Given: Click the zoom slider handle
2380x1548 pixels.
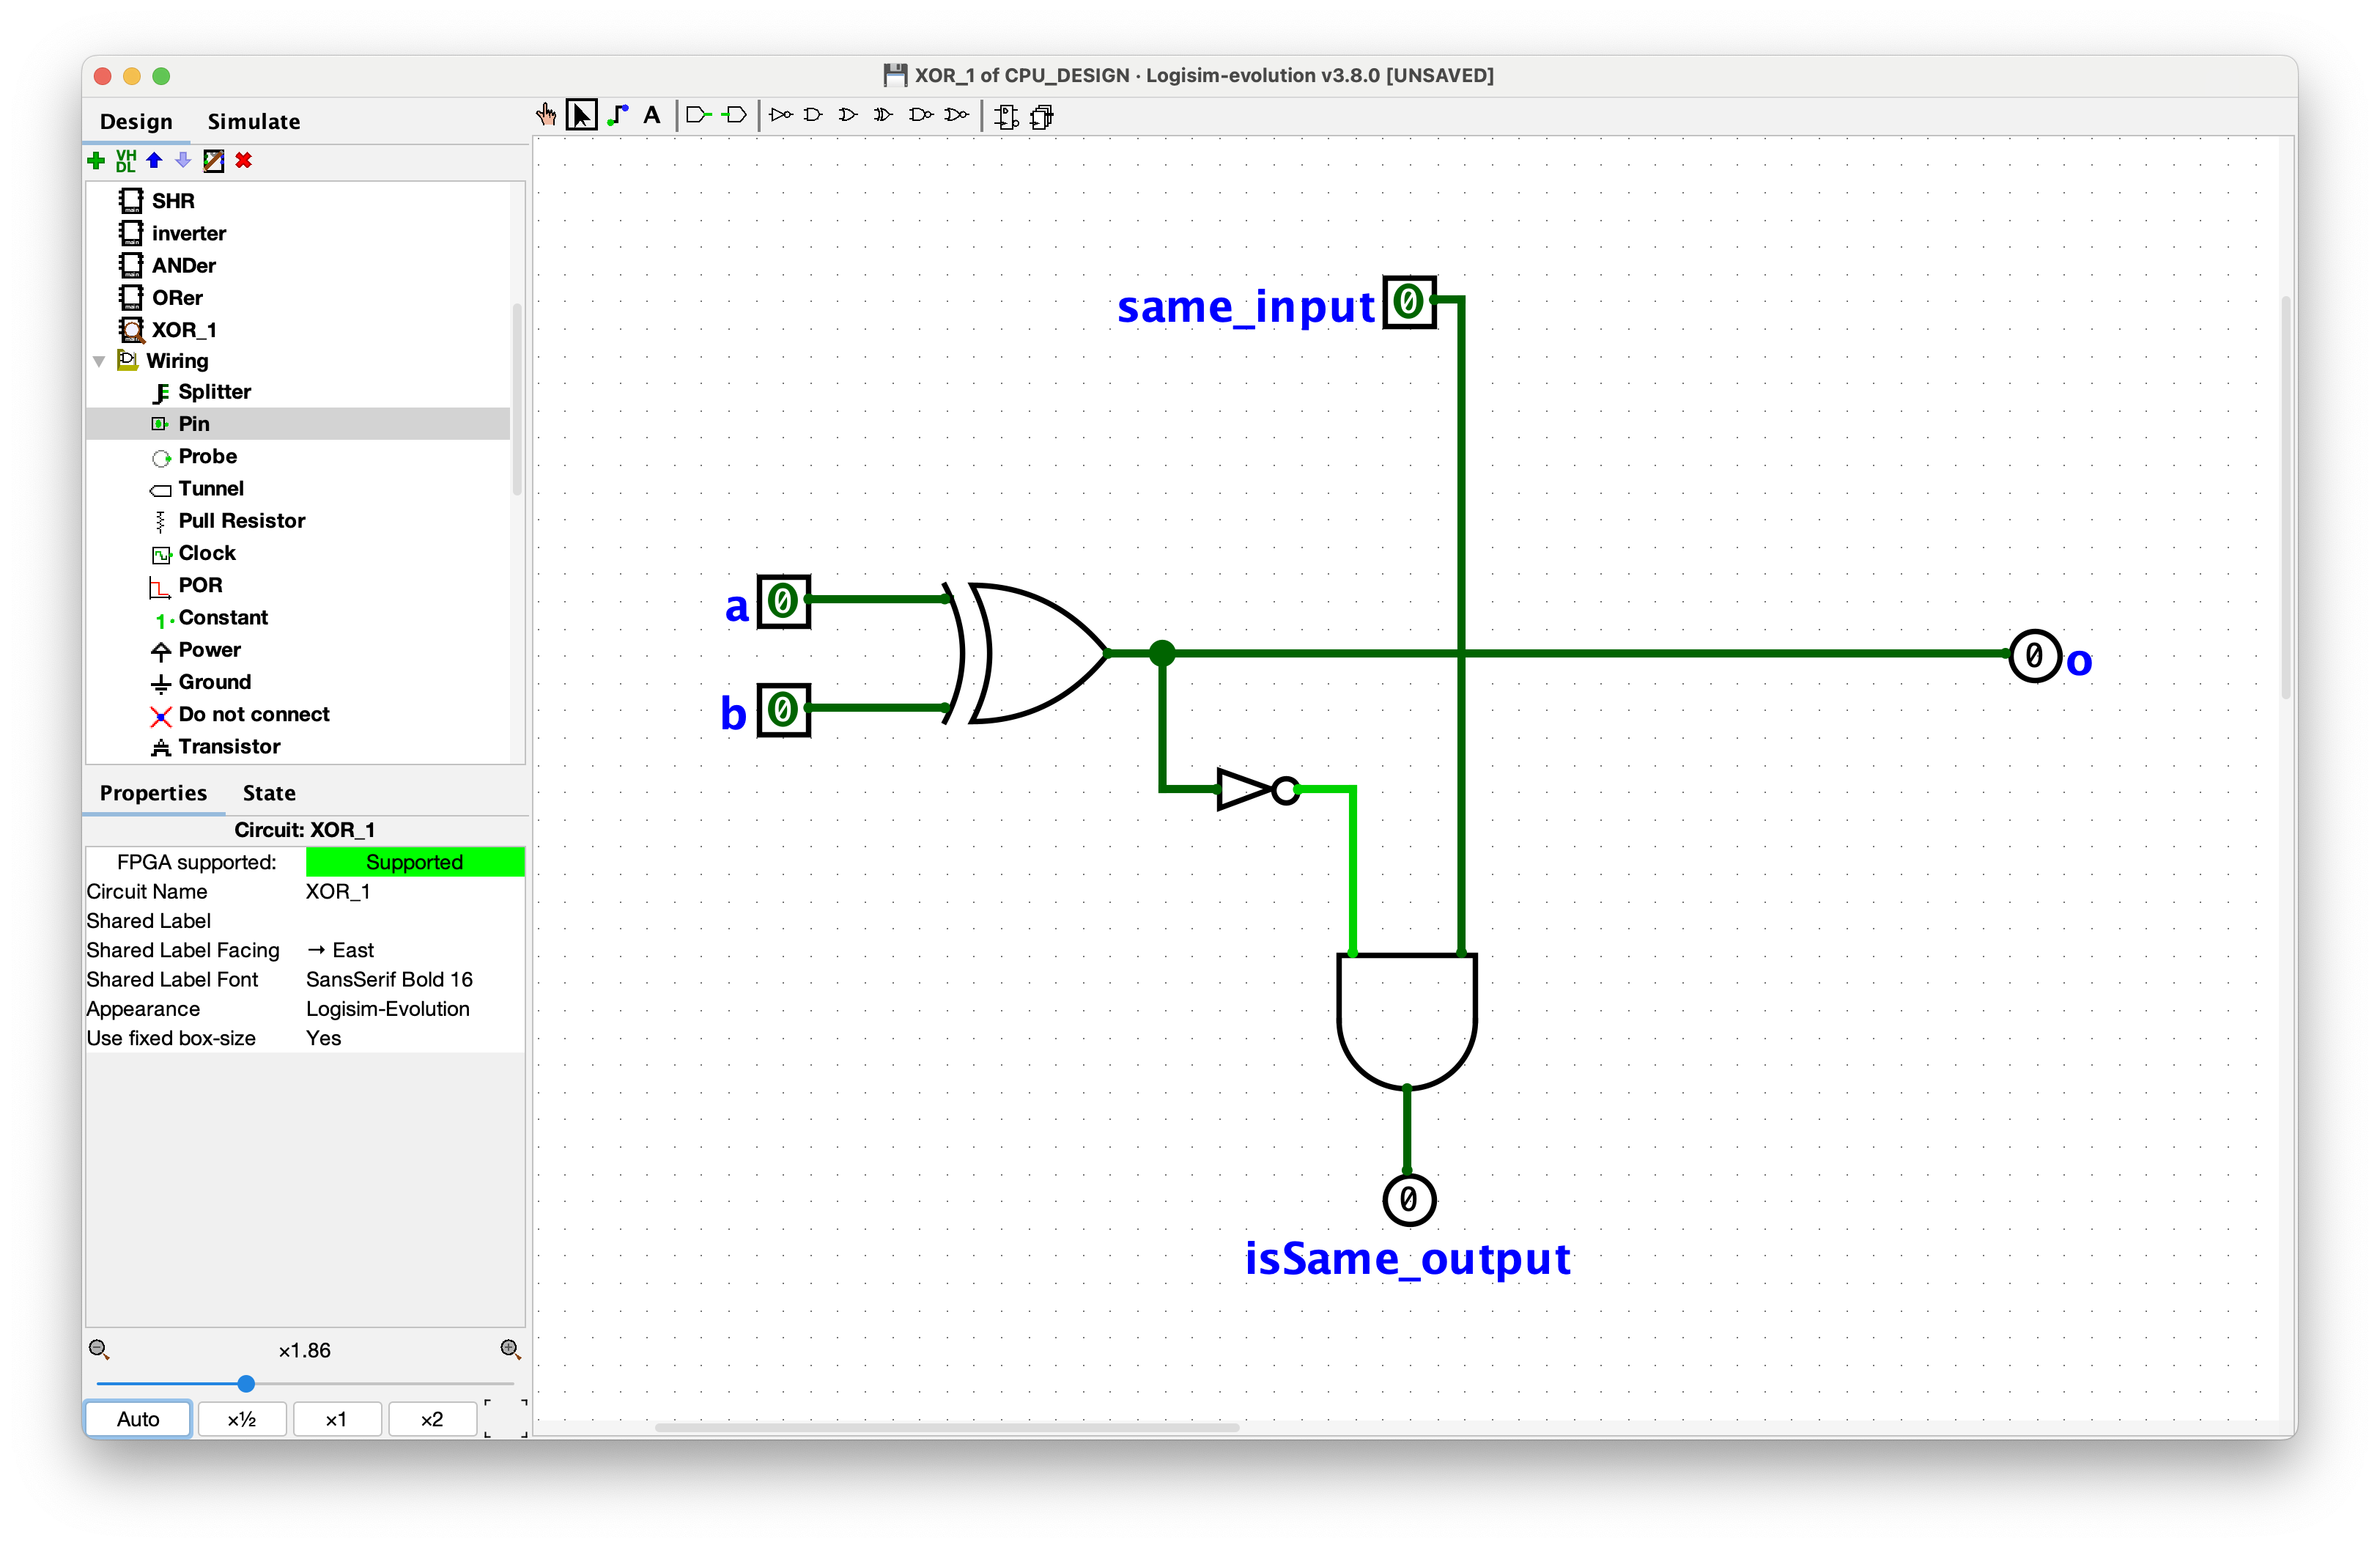Looking at the screenshot, I should pyautogui.click(x=246, y=1384).
